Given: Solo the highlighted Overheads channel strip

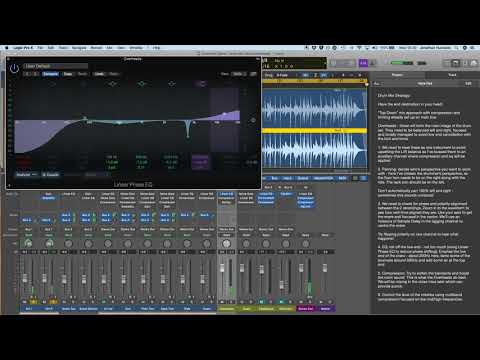Looking at the screenshot, I should (230, 302).
